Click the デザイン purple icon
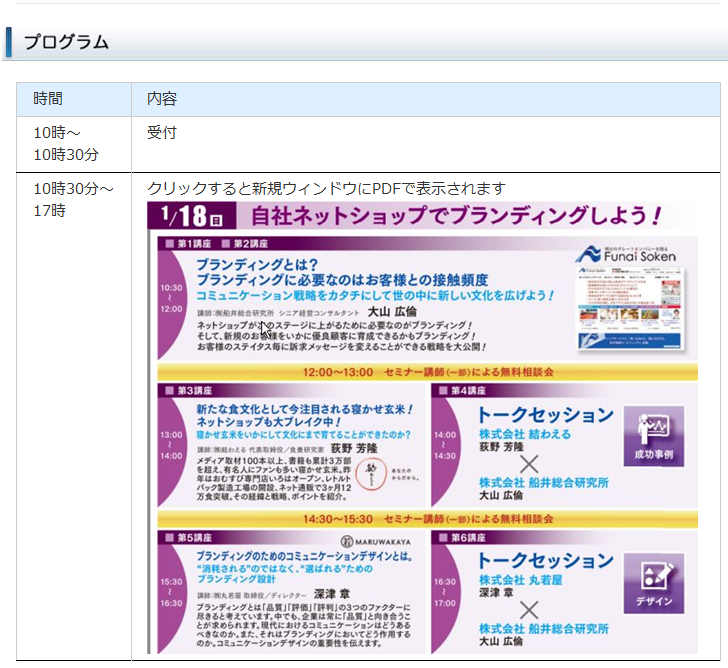Screen dimensions: 728x668 (654, 584)
